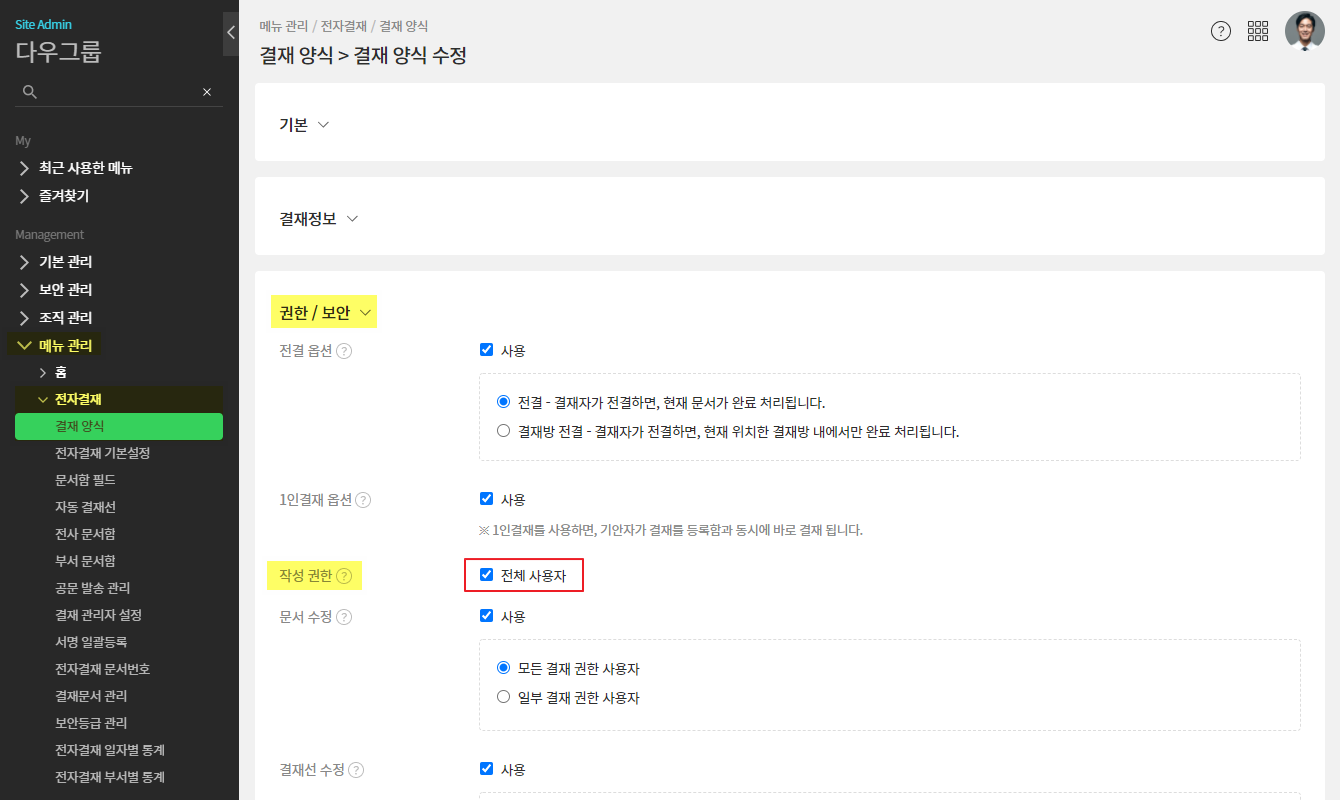Screen dimensions: 1340x800
Task: Click the help icon beside 1인결재 옵션
Action: 363,500
